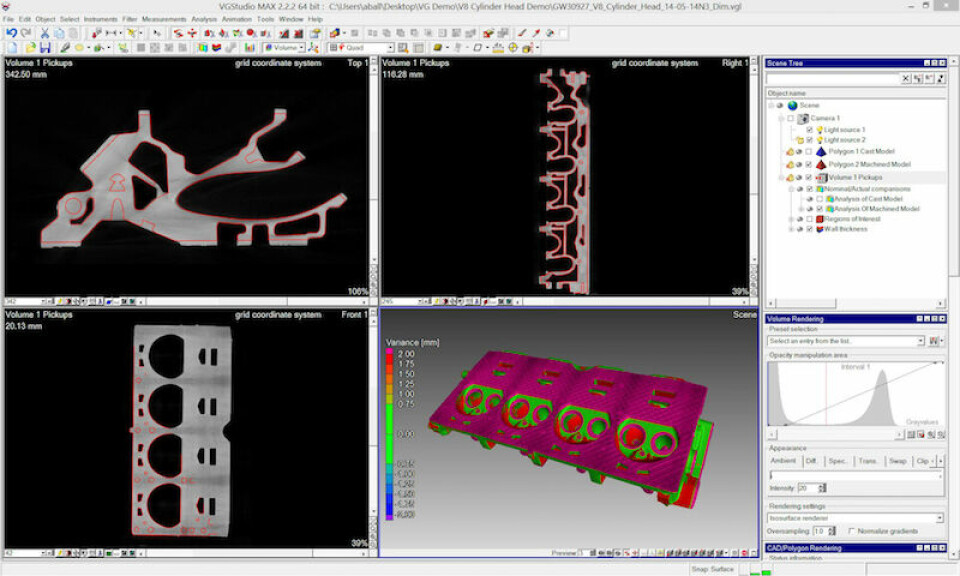960x576 pixels.
Task: Switch to the Spec. appearance tab
Action: pos(838,461)
